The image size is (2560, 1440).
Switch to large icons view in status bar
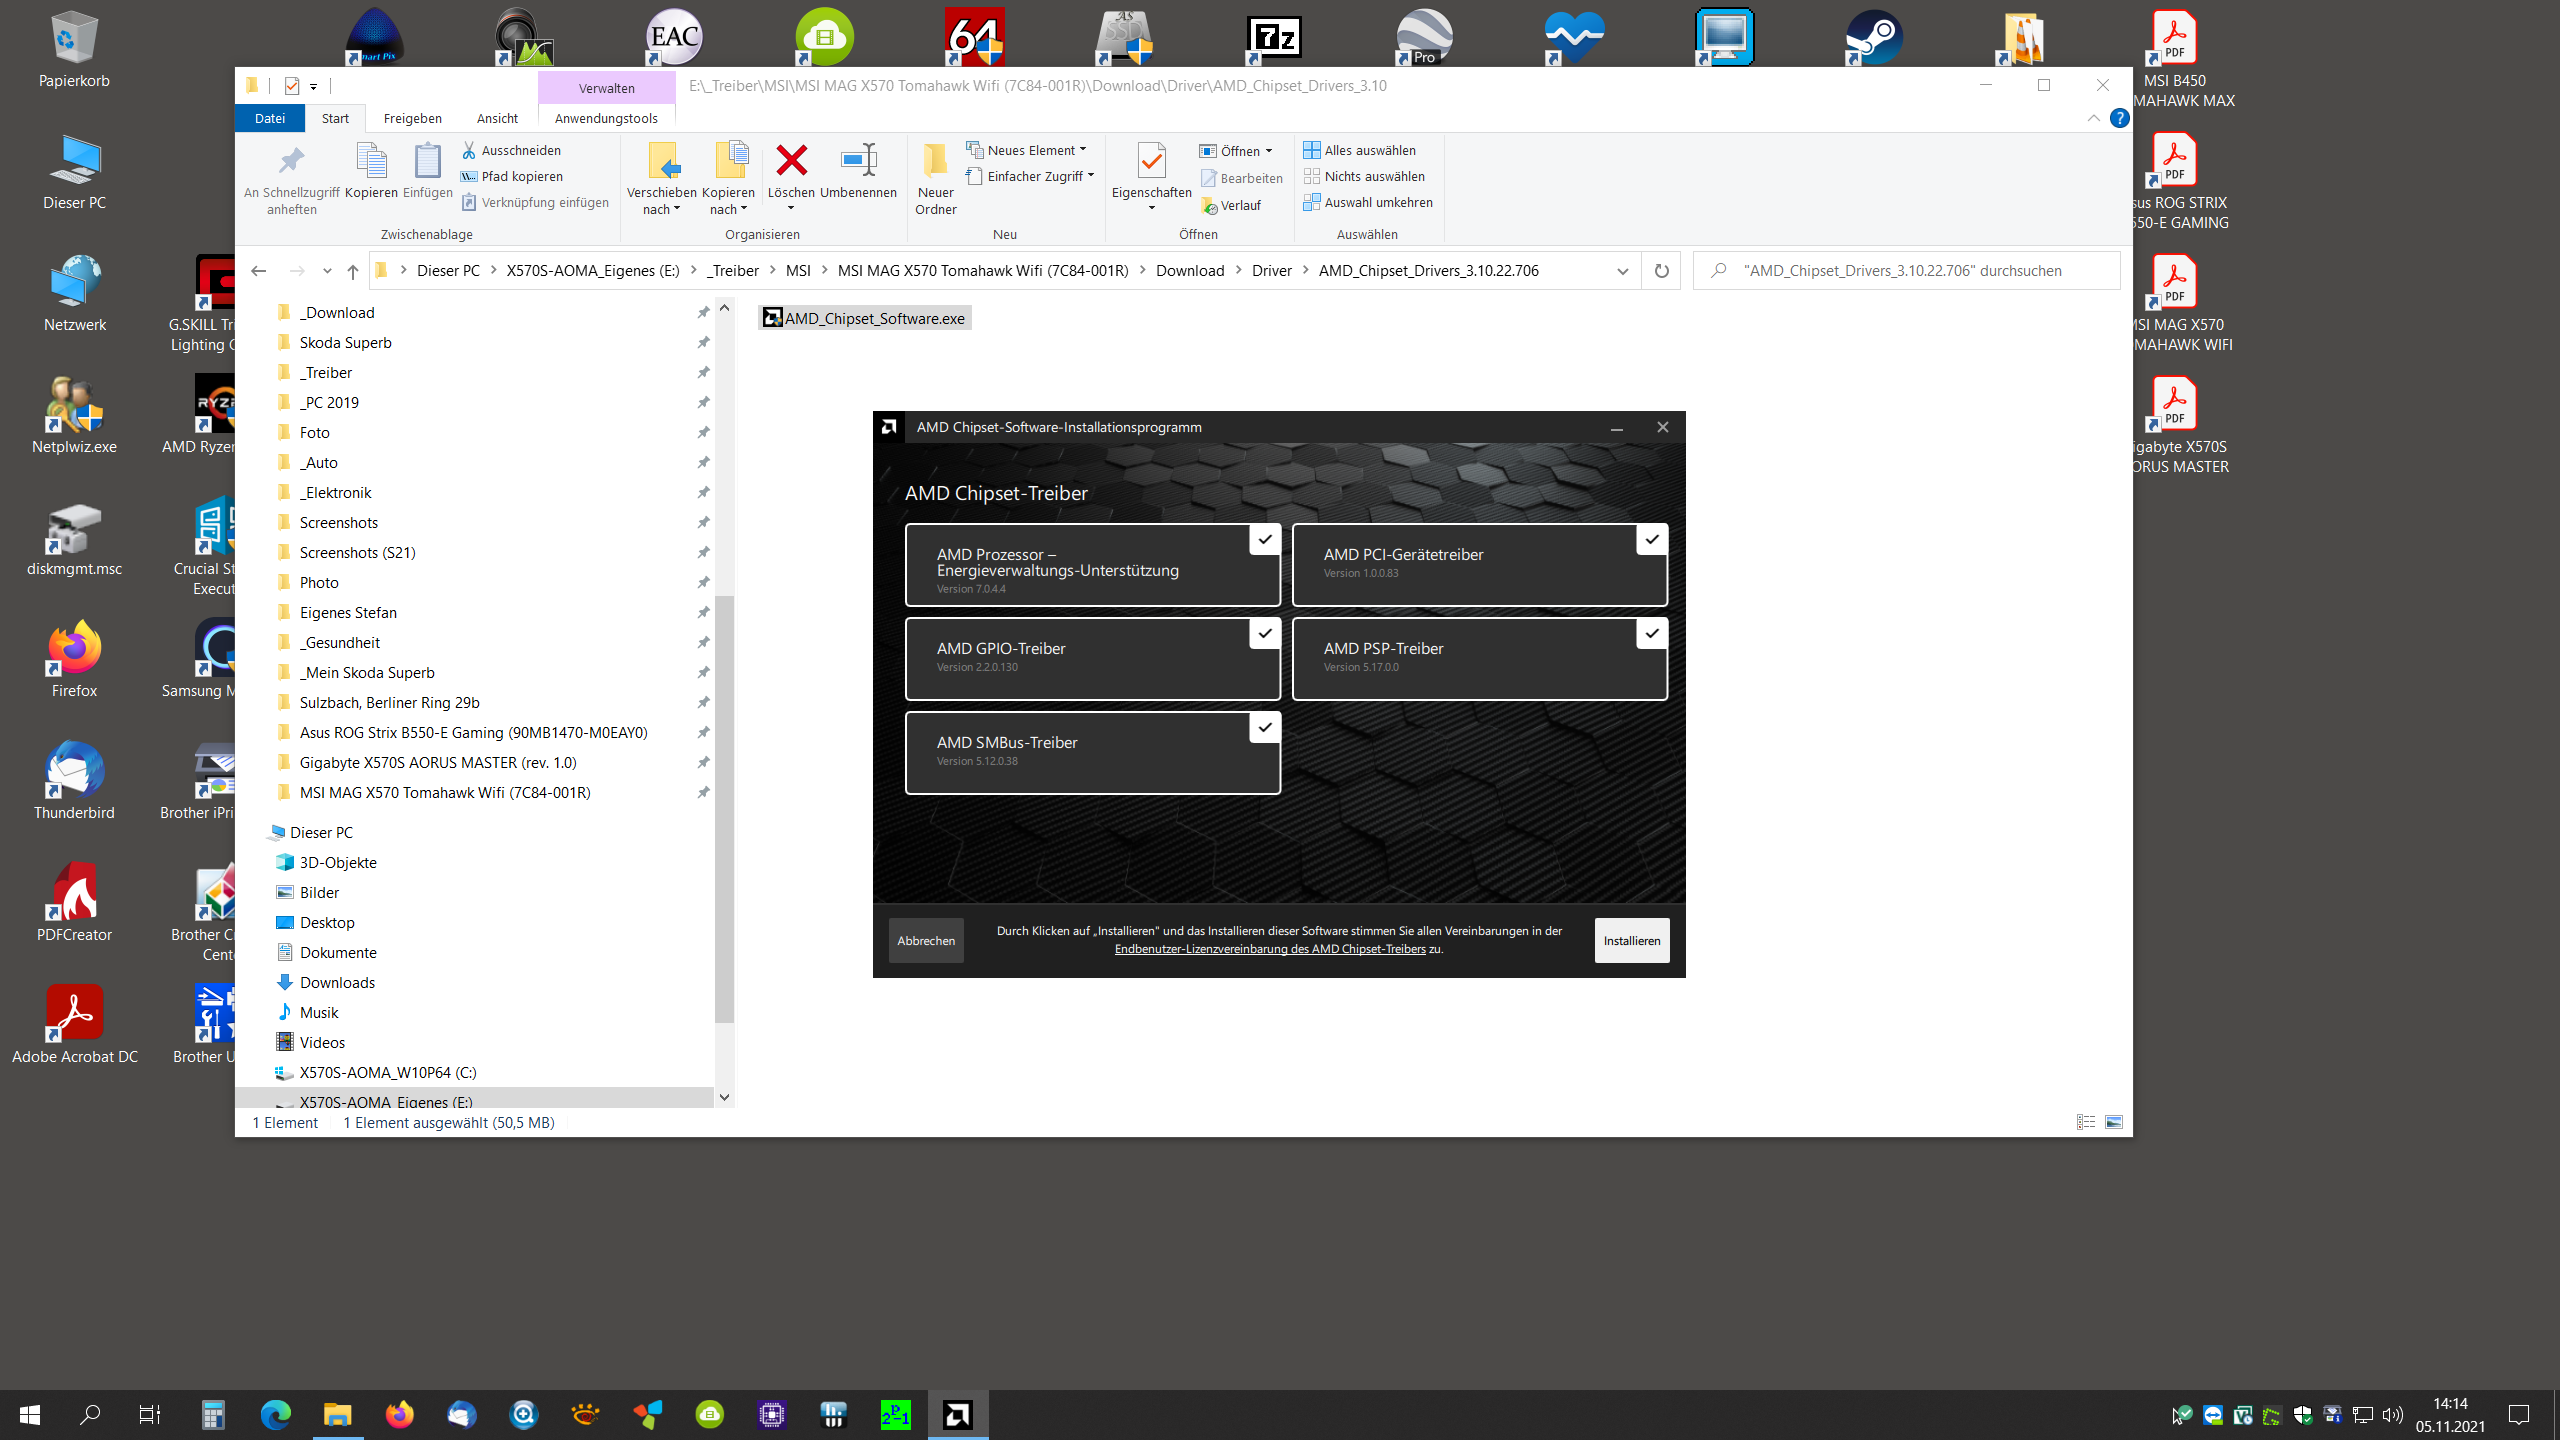[2114, 1122]
